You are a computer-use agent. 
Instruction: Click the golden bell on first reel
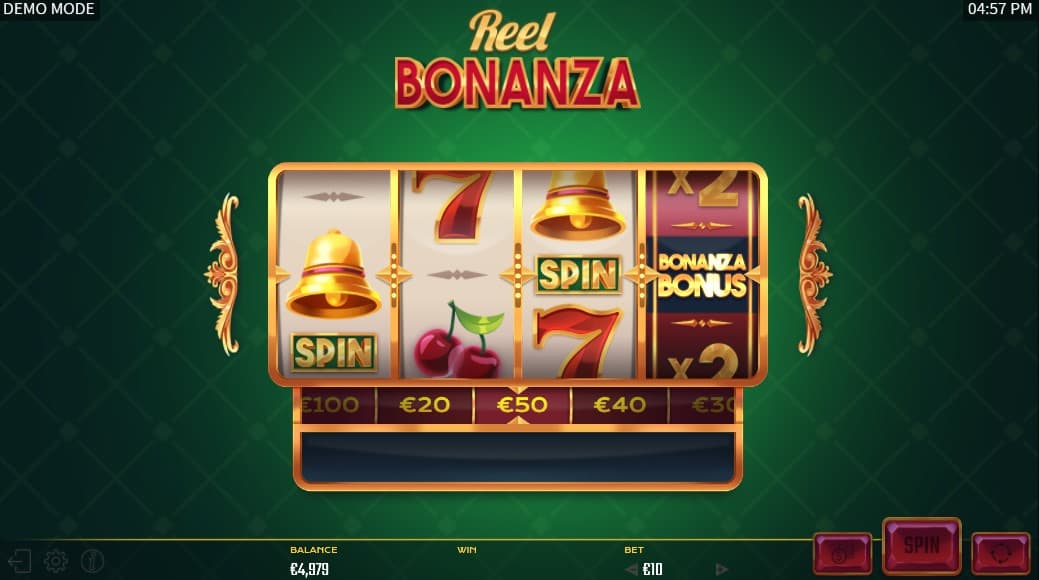[333, 274]
